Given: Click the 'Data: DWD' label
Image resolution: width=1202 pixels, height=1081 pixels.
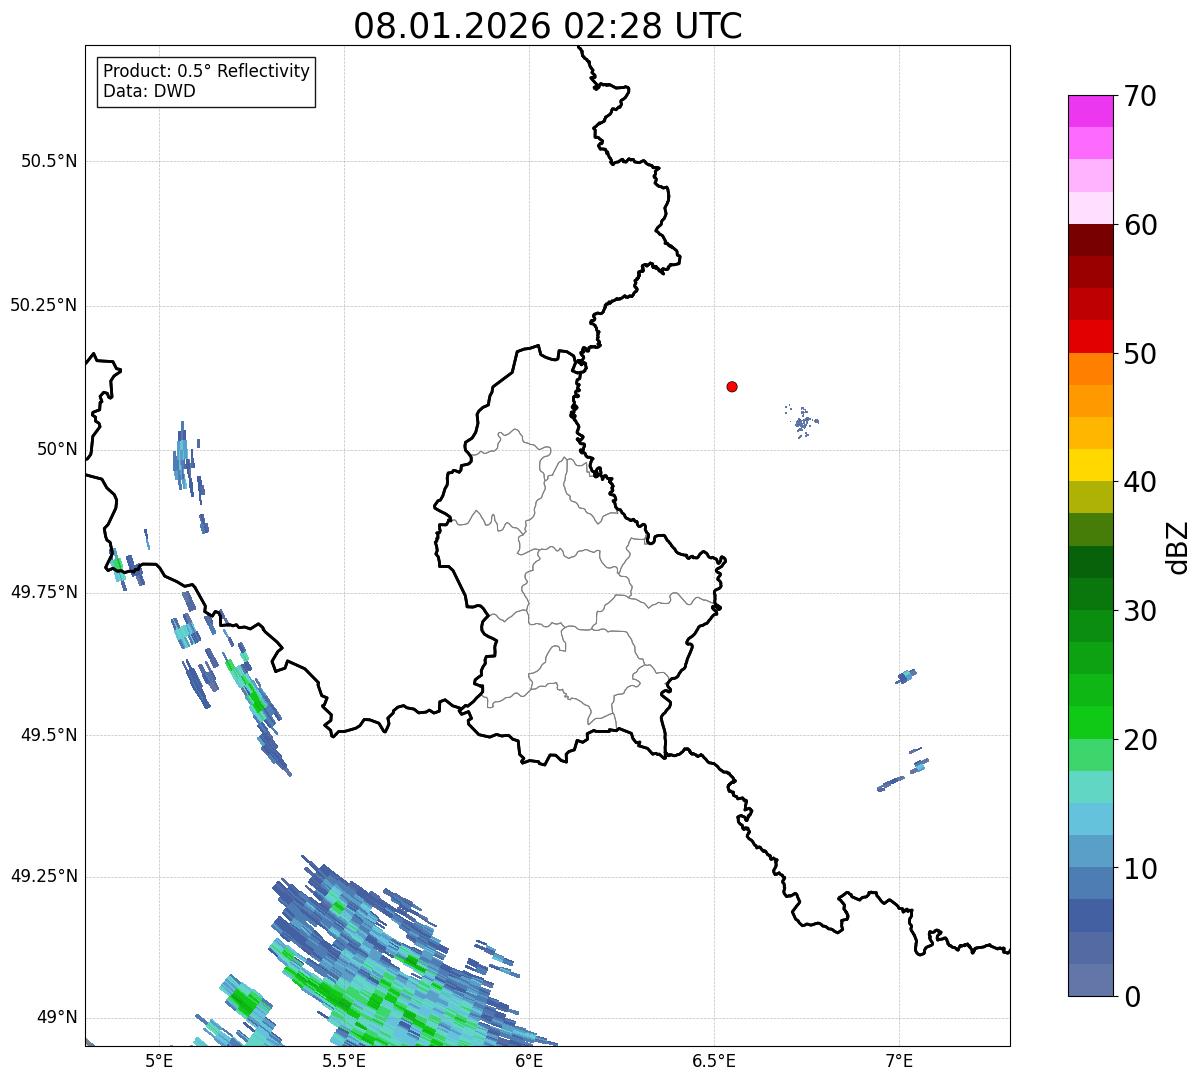Looking at the screenshot, I should click(x=149, y=92).
